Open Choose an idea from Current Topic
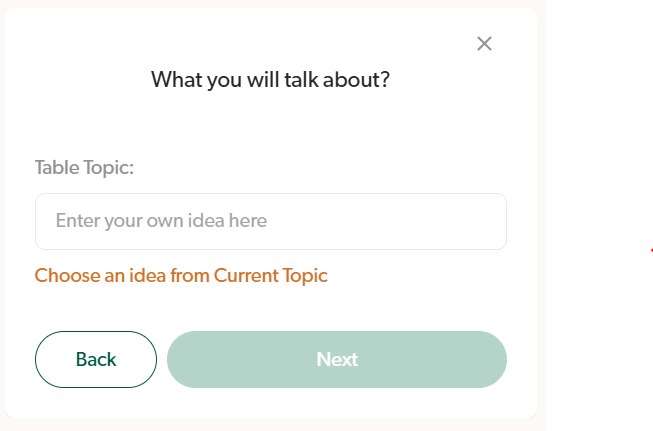 tap(181, 275)
